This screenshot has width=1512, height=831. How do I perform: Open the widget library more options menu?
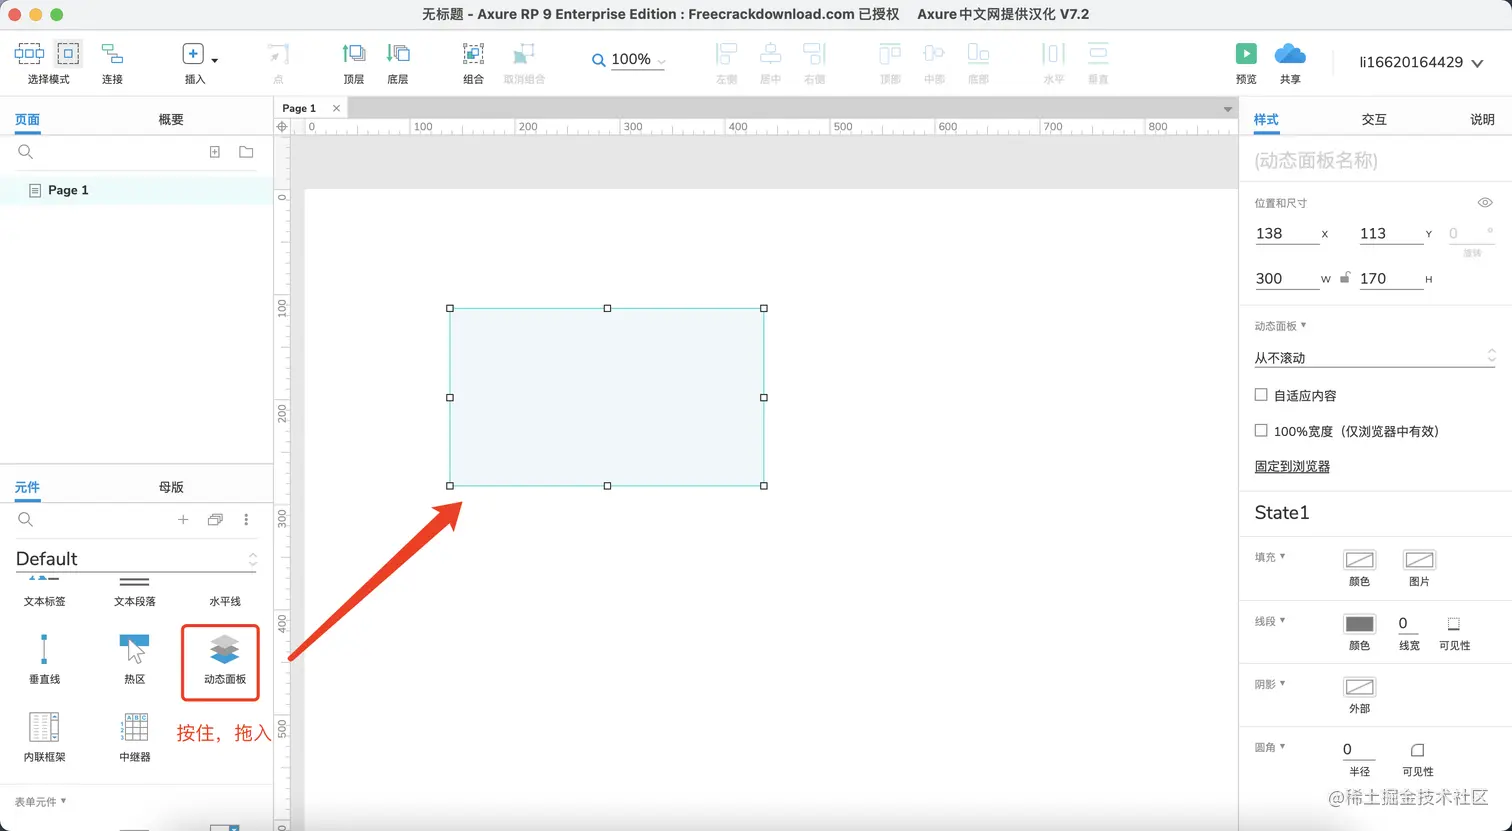point(246,520)
